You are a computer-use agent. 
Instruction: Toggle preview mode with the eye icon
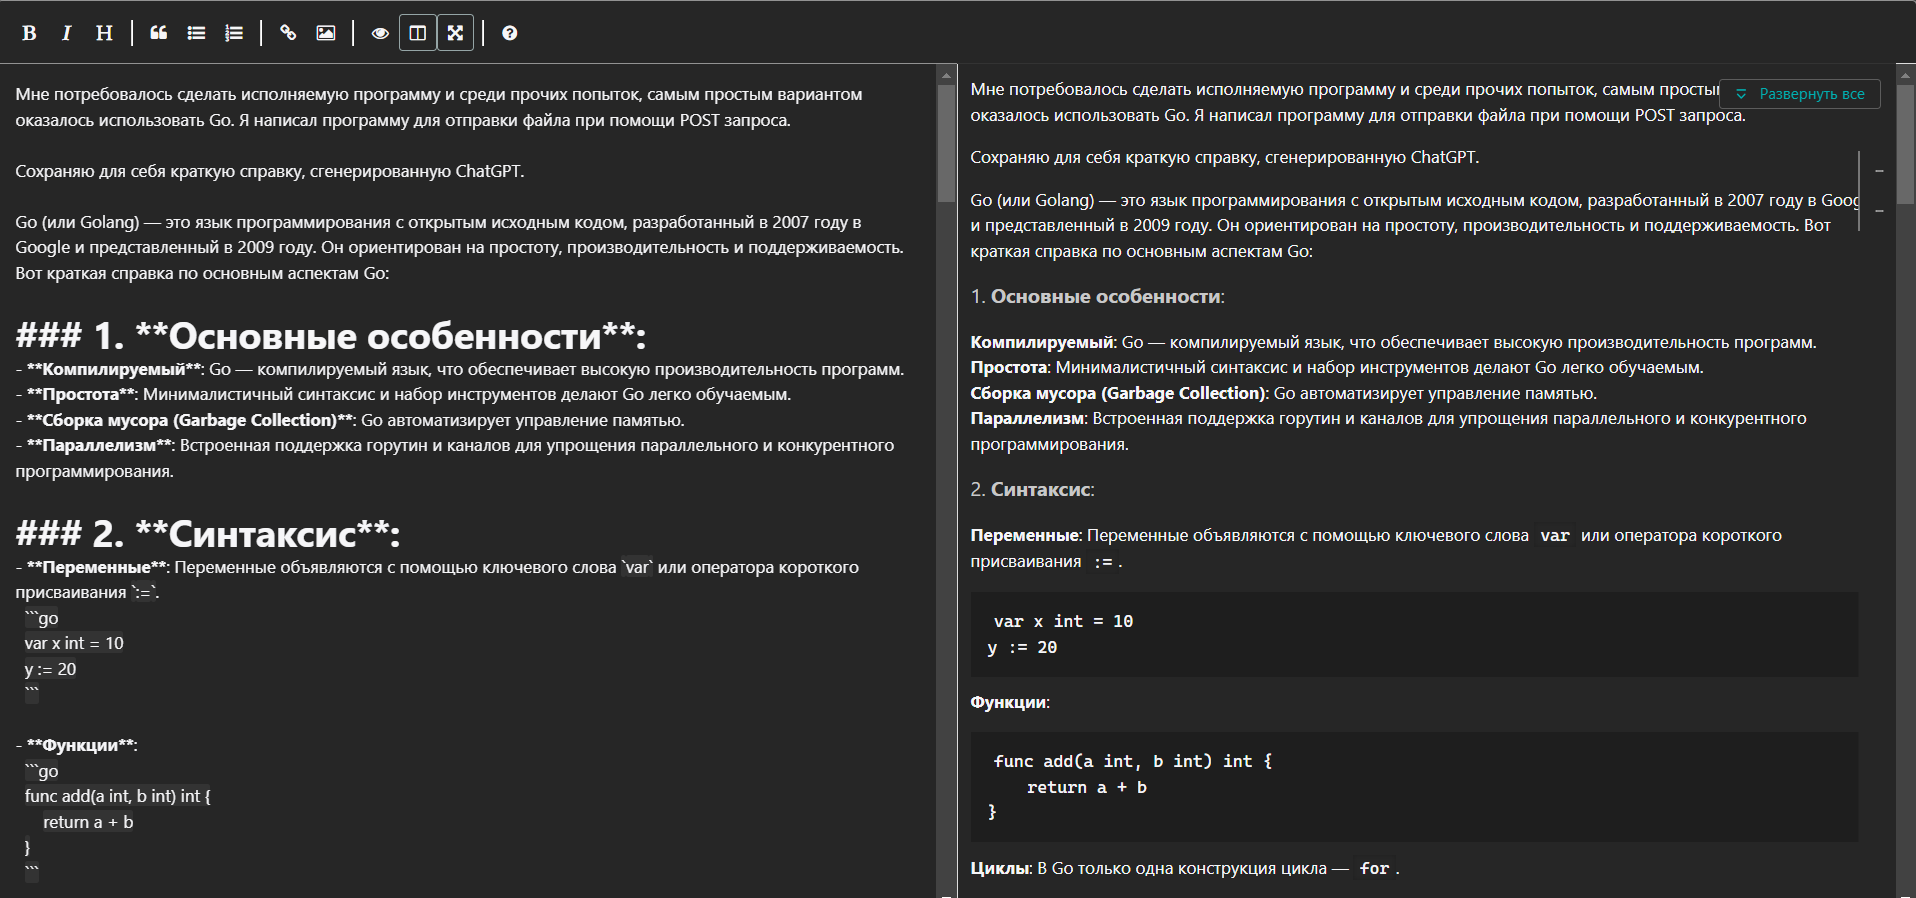pos(380,33)
